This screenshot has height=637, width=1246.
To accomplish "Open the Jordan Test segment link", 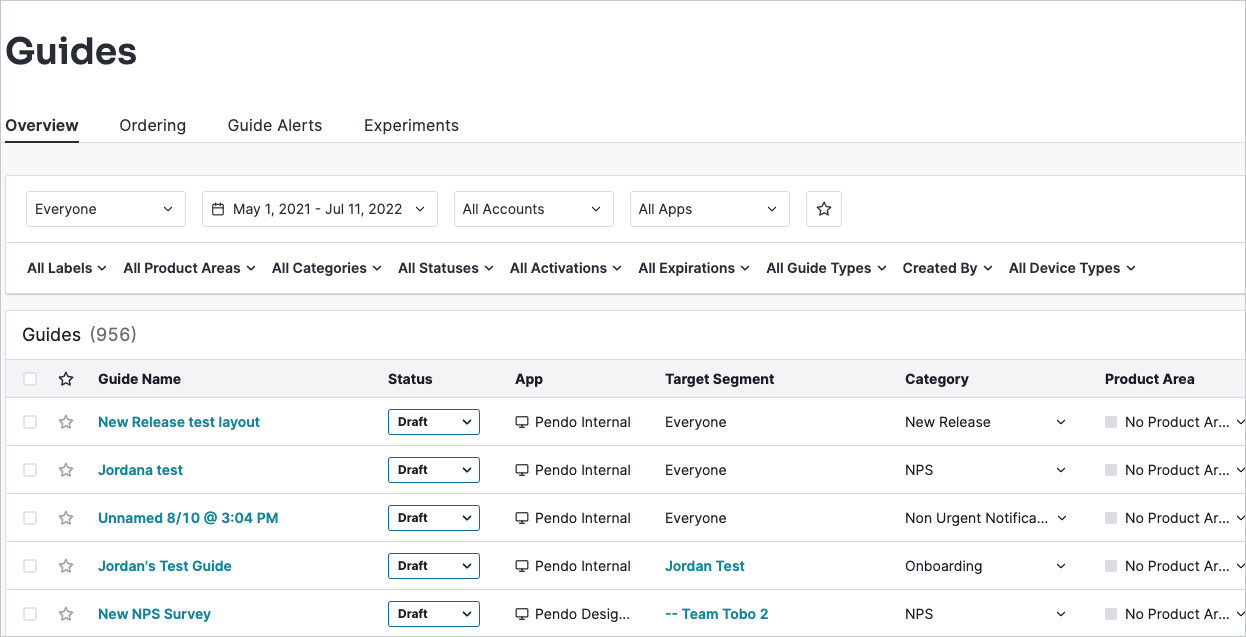I will (704, 566).
